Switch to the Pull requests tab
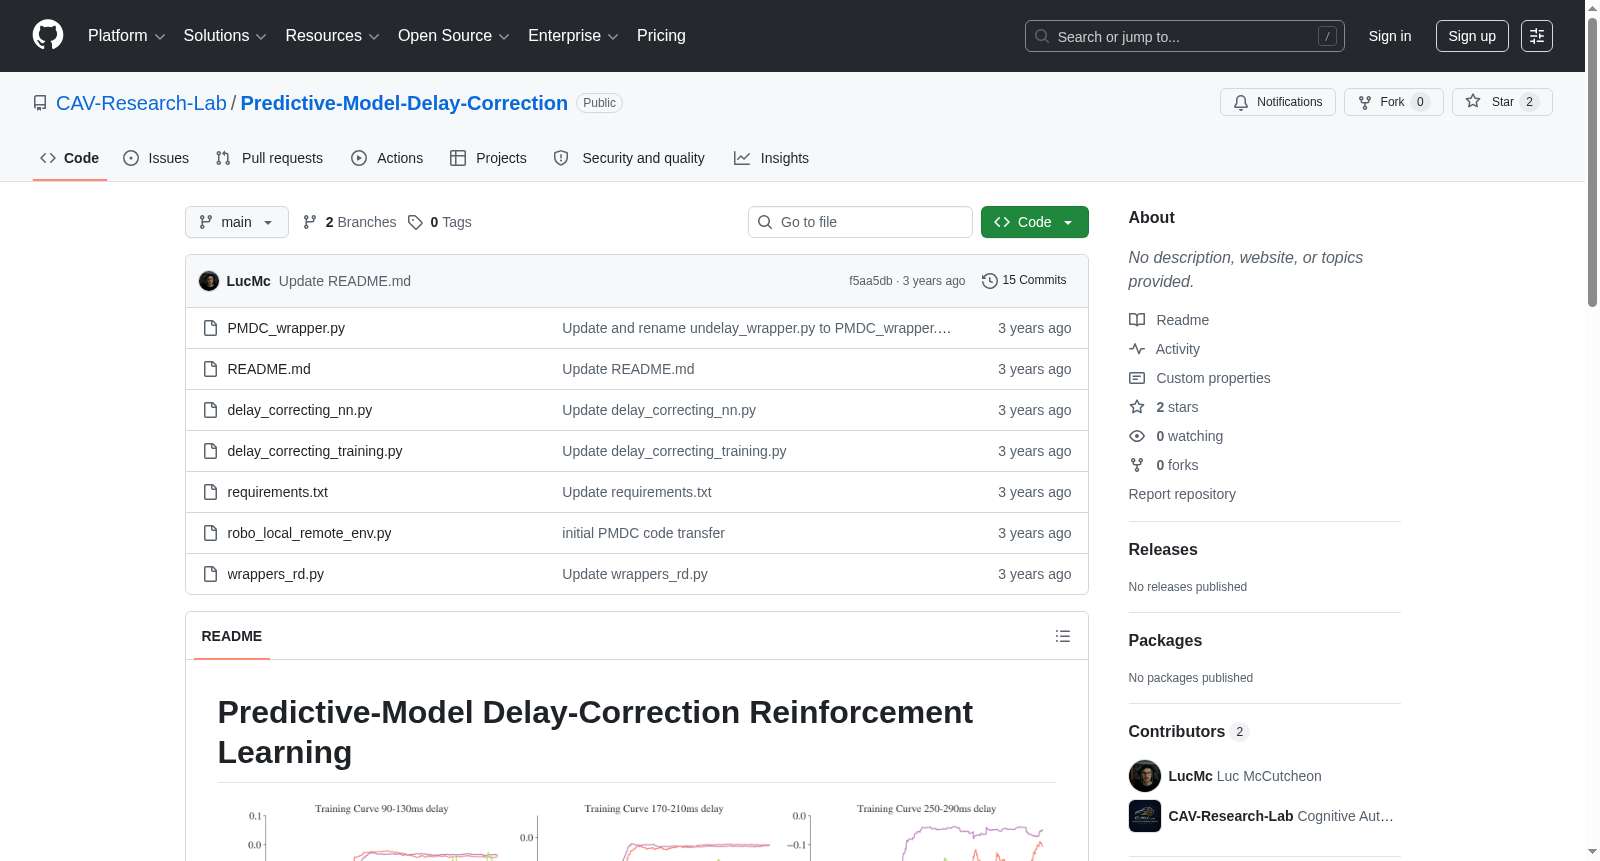 (269, 158)
